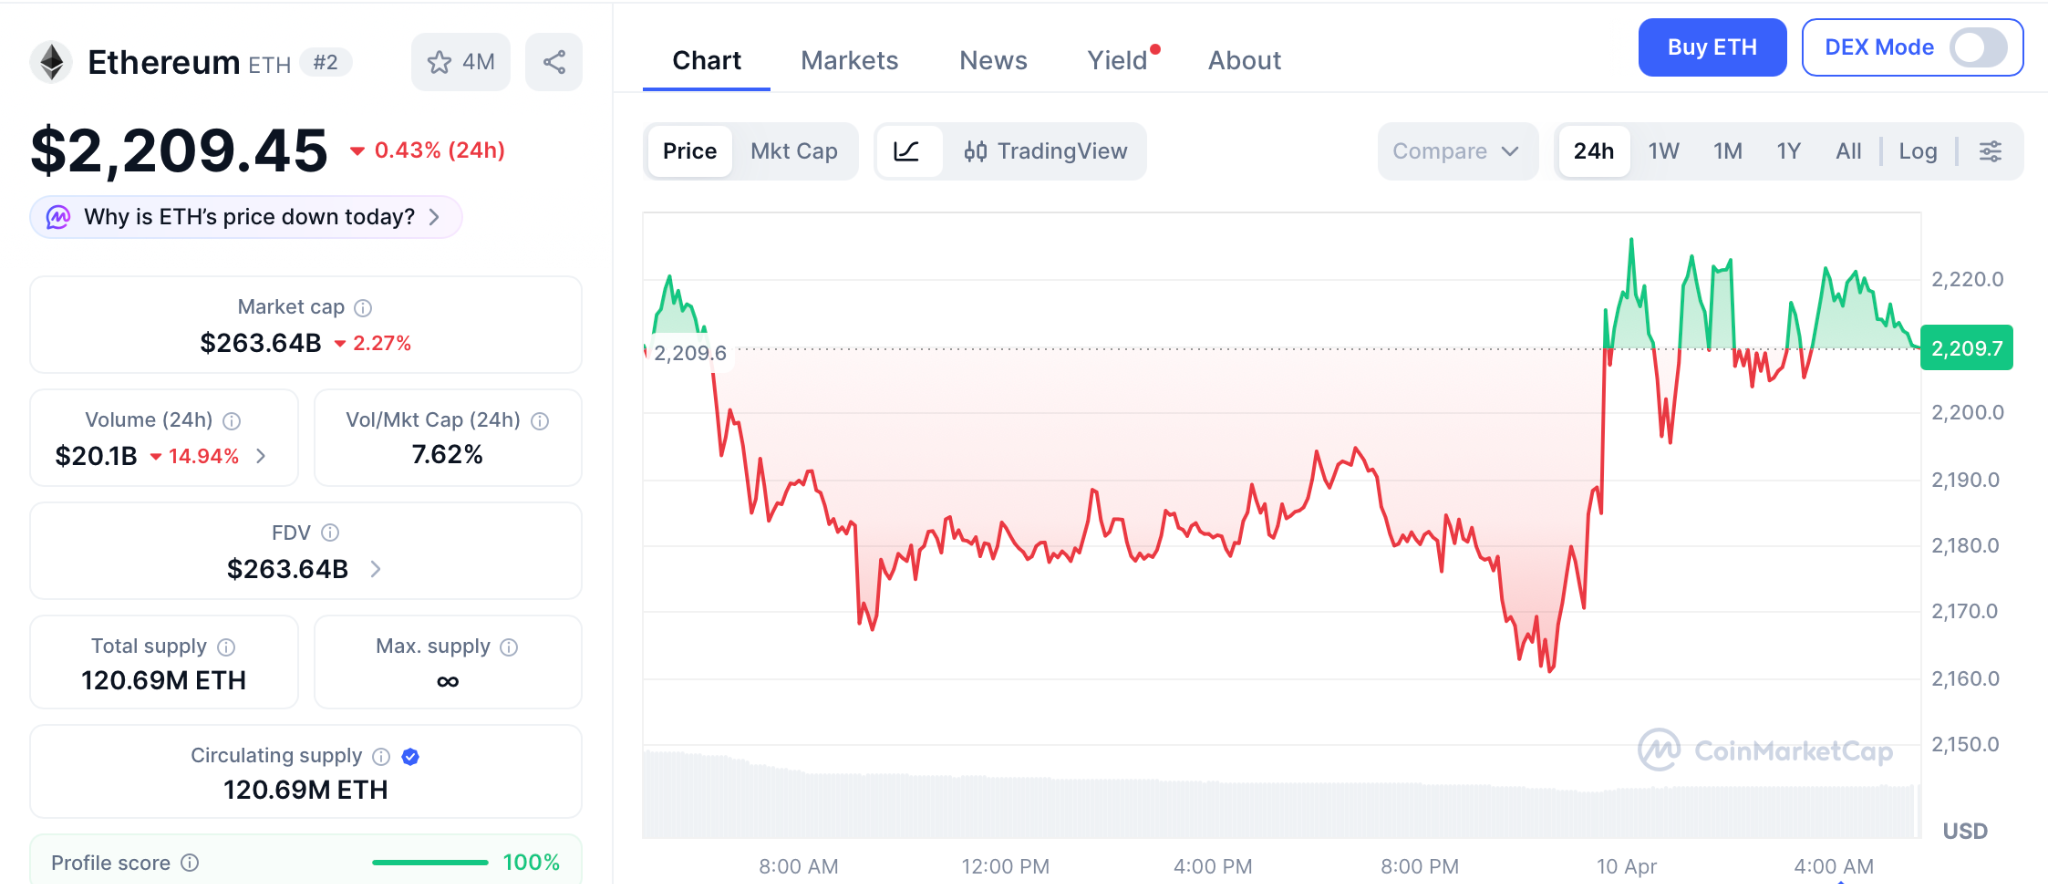Open the News tab
This screenshot has width=2048, height=884.
pyautogui.click(x=993, y=61)
